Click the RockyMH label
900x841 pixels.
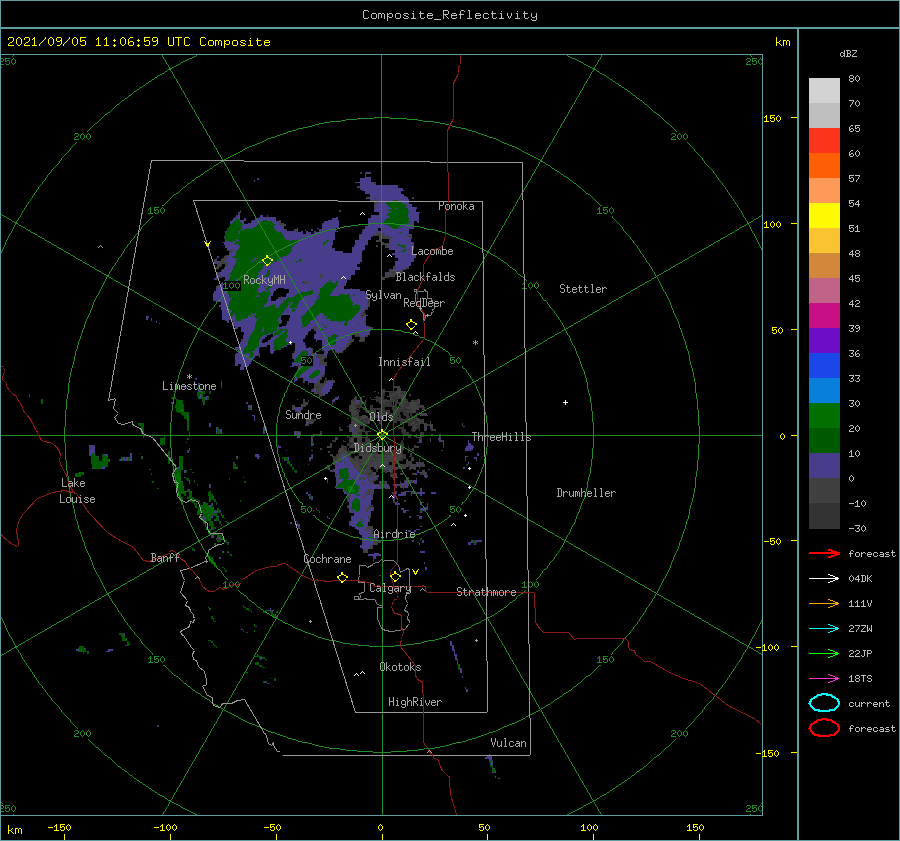coord(264,280)
